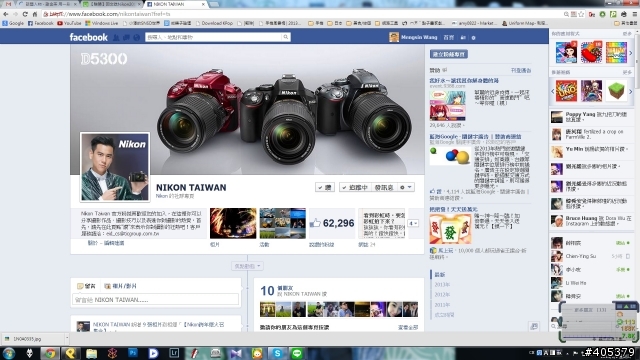Click the Nikon profile picture with man

click(x=115, y=167)
